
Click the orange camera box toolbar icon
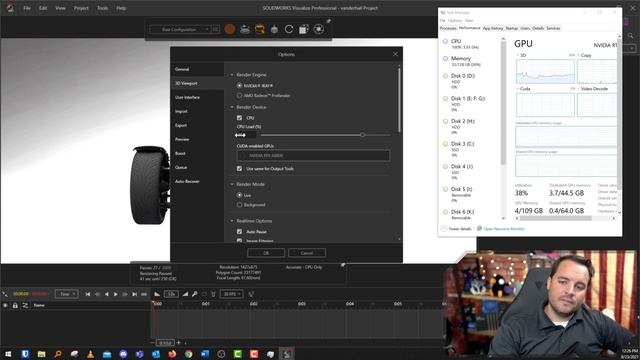coord(260,29)
